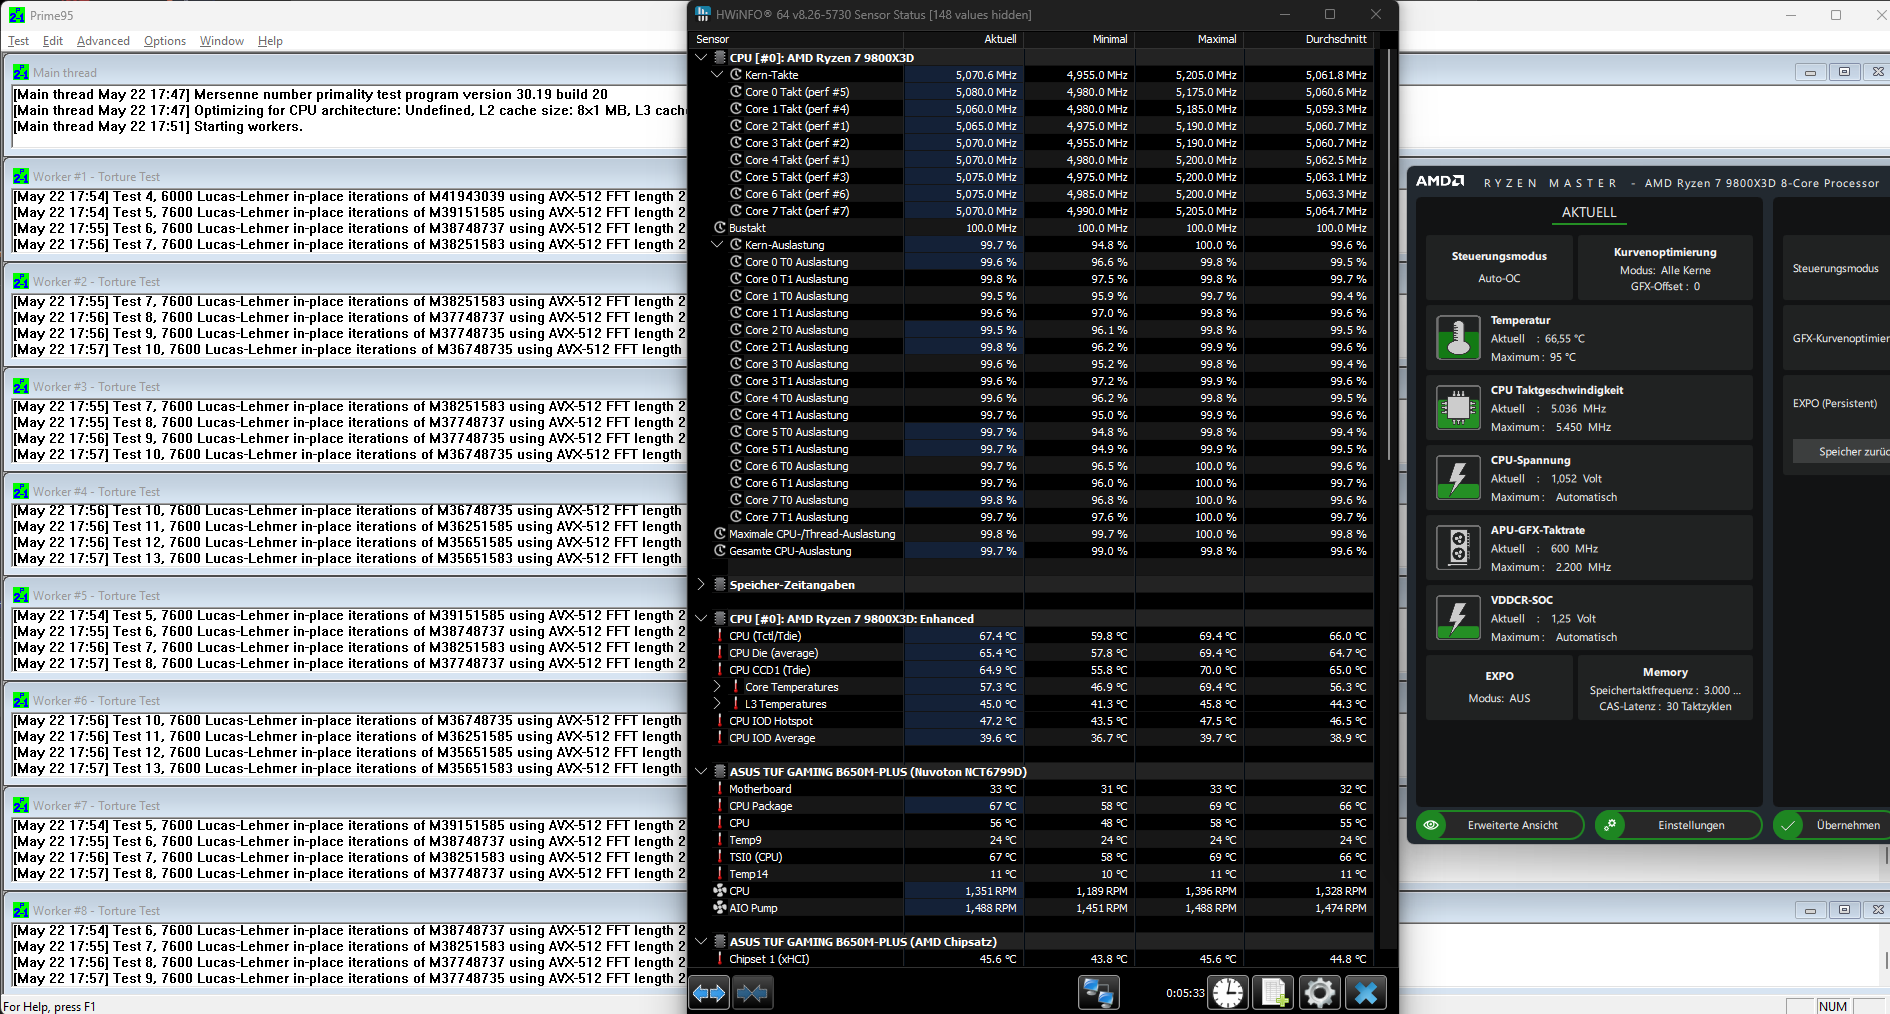Click the Kurvenoptimierung card in Ryzen Master
Viewport: 1890px width, 1014px height.
1665,268
